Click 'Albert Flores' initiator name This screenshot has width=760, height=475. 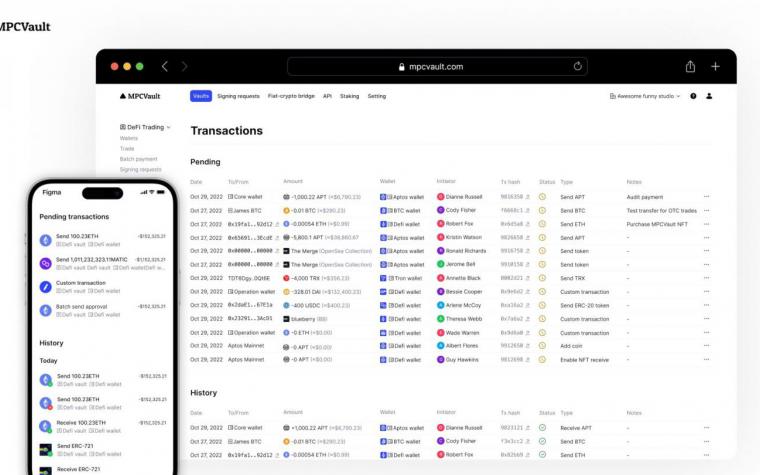click(462, 346)
